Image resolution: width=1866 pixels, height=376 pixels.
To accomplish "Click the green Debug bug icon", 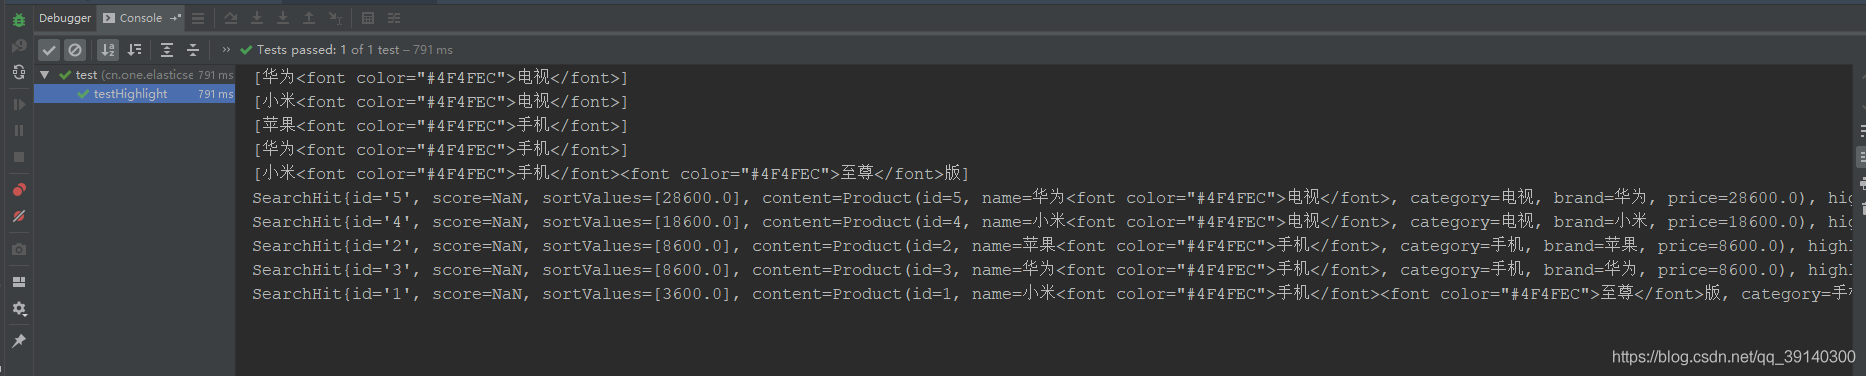I will tap(18, 19).
